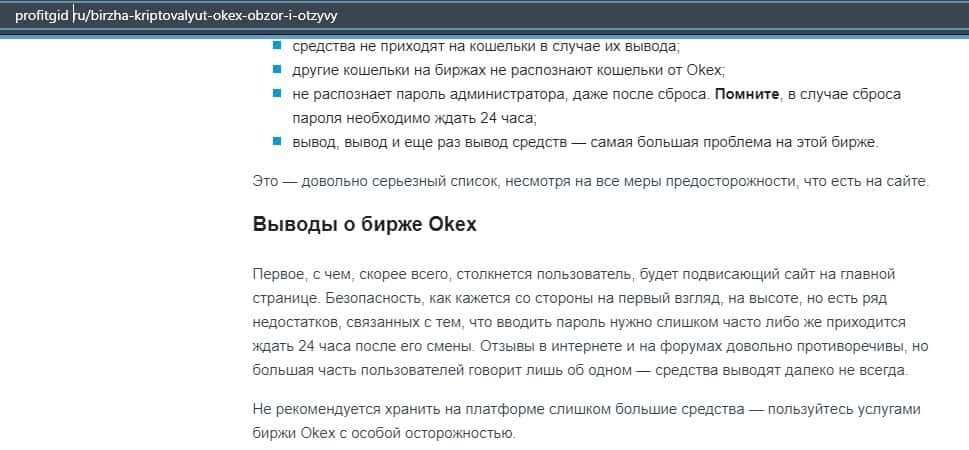Click the line starting "большая часть пользователей"
The image size is (969, 450).
click(x=582, y=371)
